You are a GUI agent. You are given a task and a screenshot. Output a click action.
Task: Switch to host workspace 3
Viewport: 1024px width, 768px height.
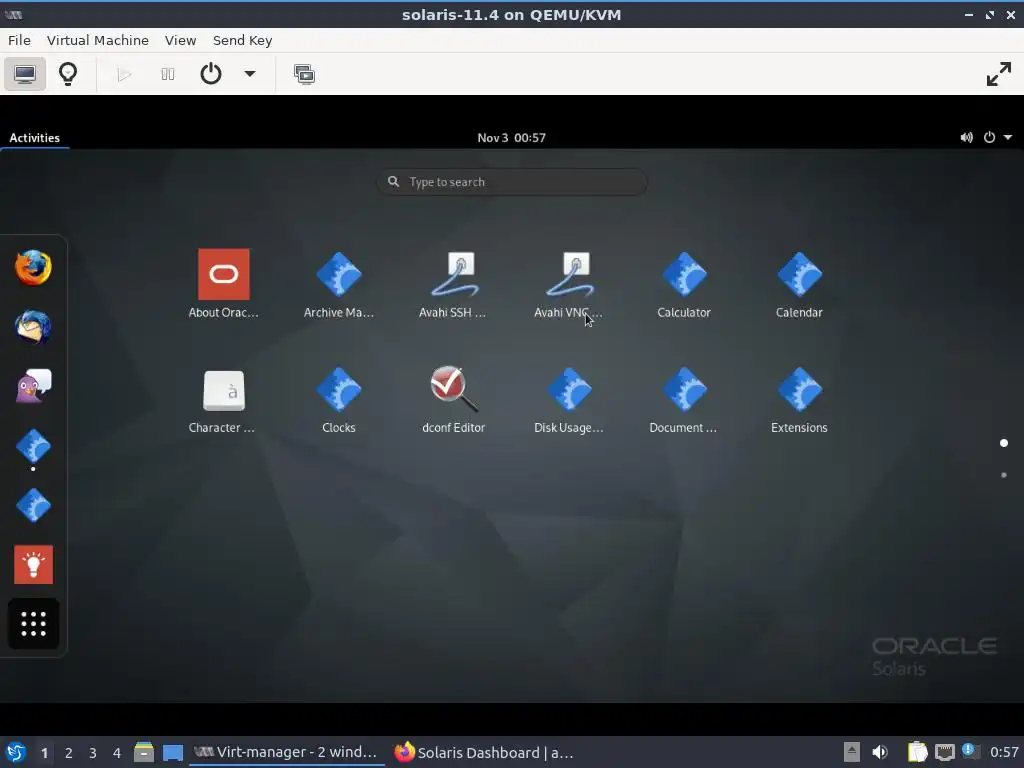[x=93, y=753]
